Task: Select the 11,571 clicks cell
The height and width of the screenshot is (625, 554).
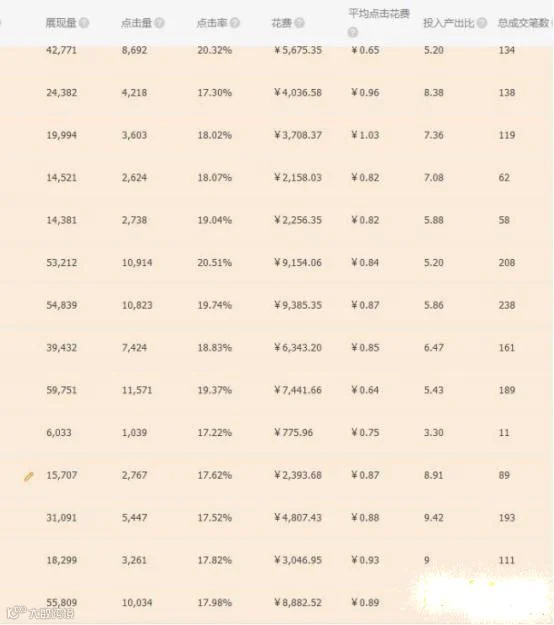Action: 137,390
